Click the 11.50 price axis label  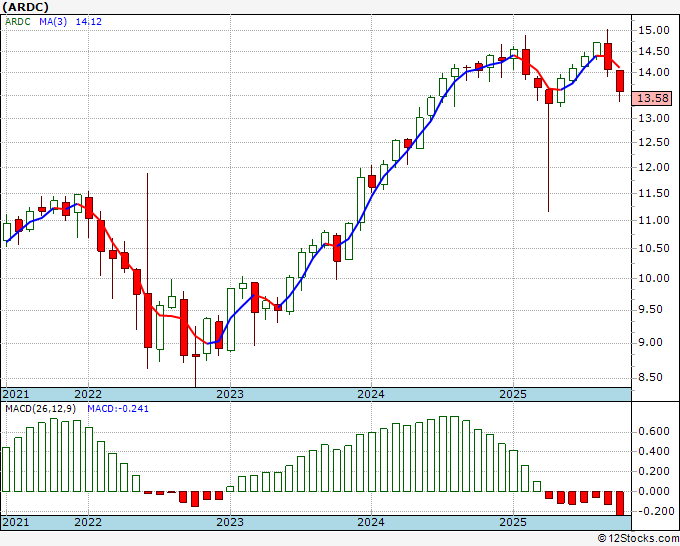tap(654, 193)
